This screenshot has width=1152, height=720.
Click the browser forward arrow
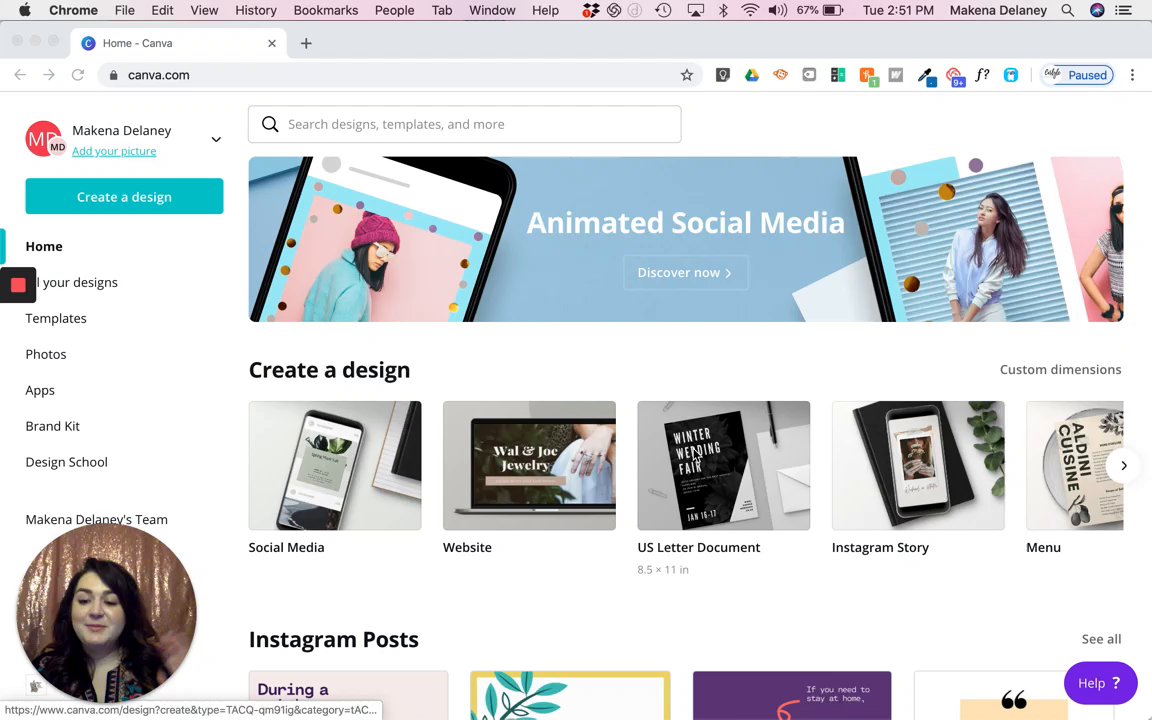[x=48, y=75]
